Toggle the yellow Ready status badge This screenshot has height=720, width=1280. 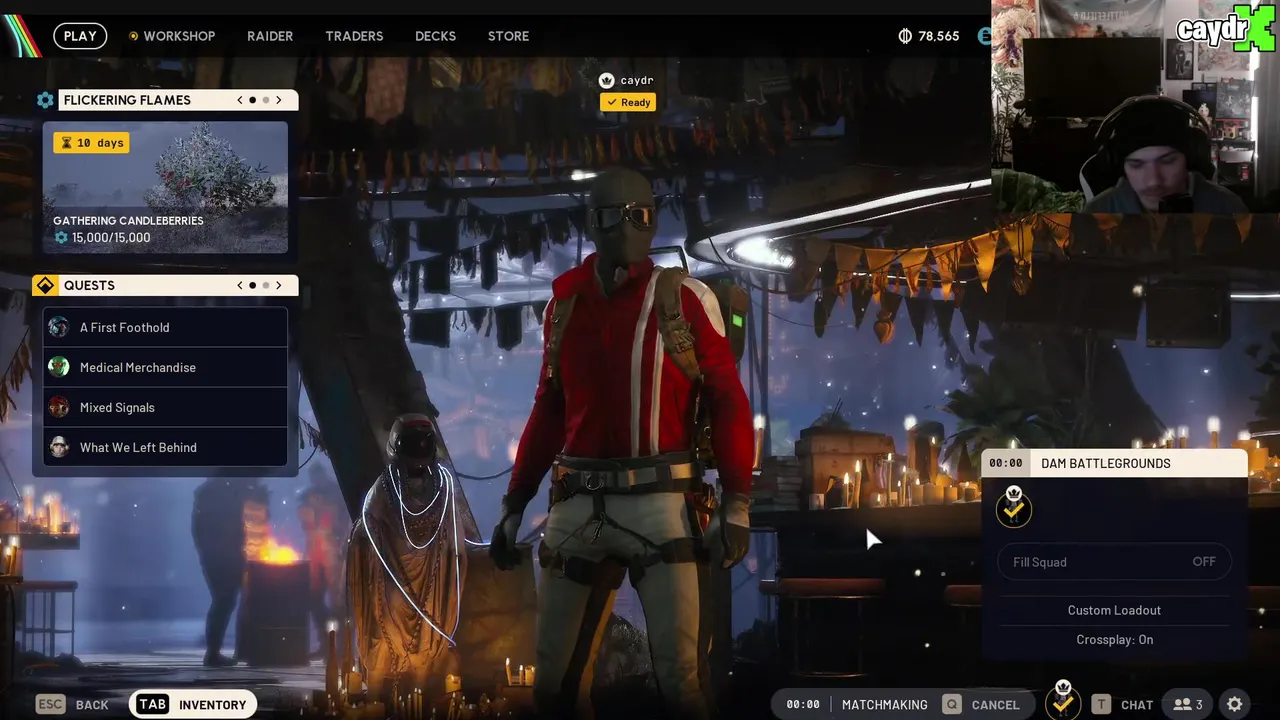coord(628,102)
